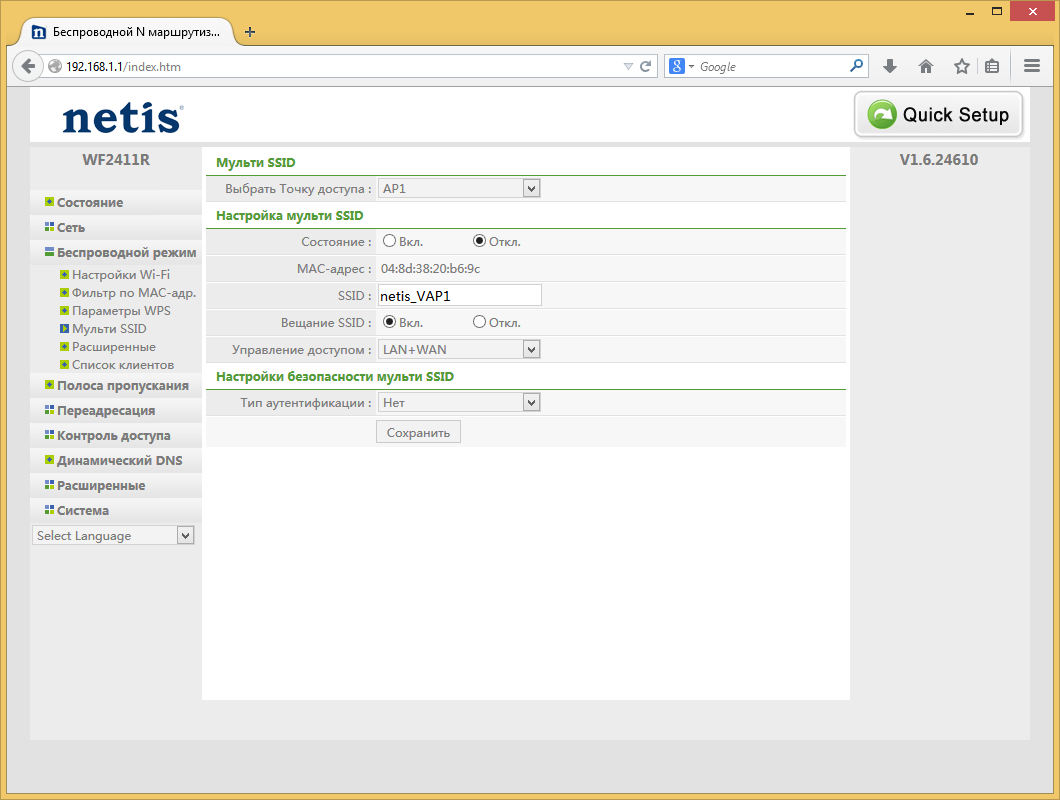Click the bullet icon beside Настройки Wi-Fi

pyautogui.click(x=64, y=275)
